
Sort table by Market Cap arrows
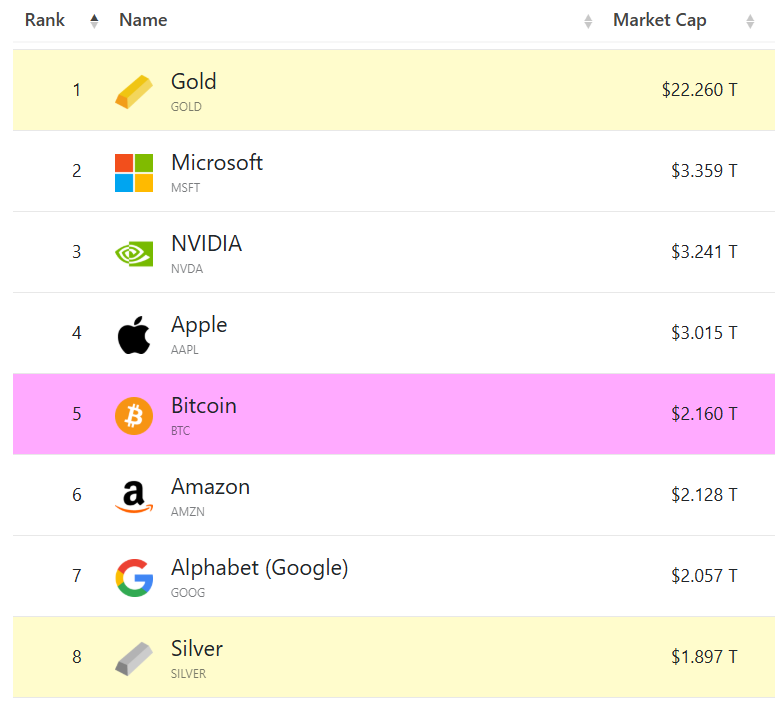750,21
